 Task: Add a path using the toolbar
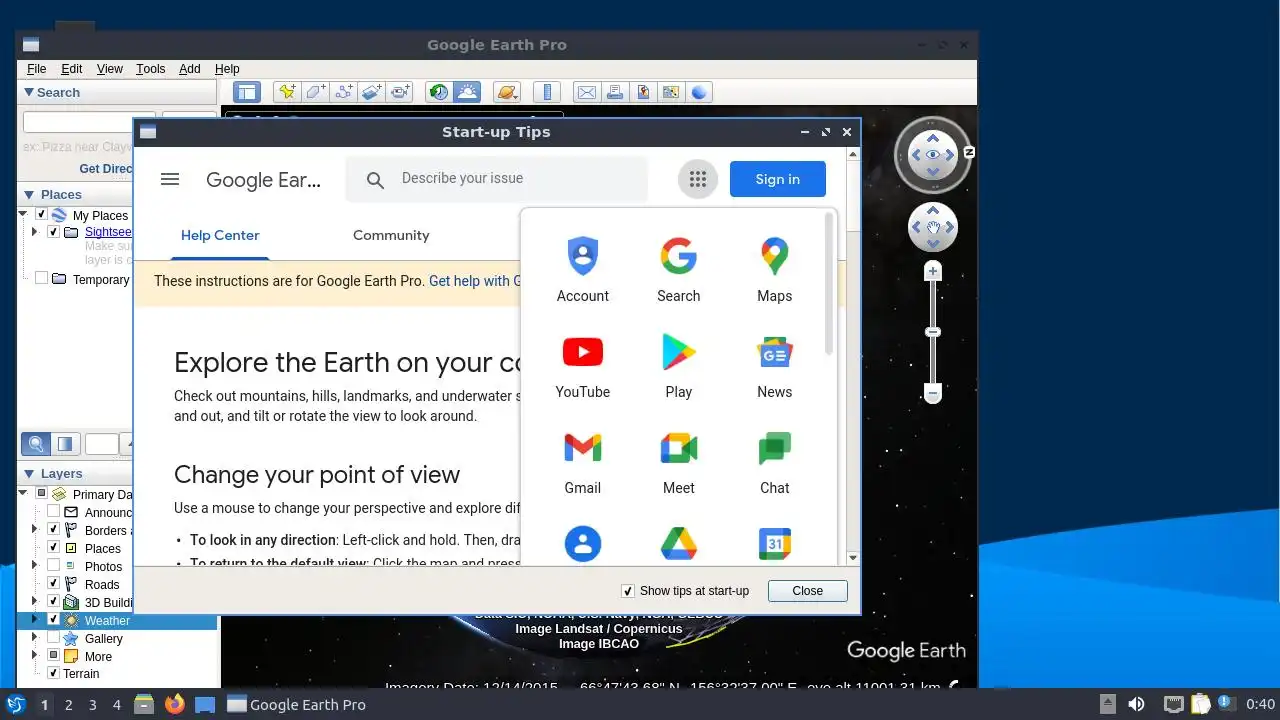344,92
